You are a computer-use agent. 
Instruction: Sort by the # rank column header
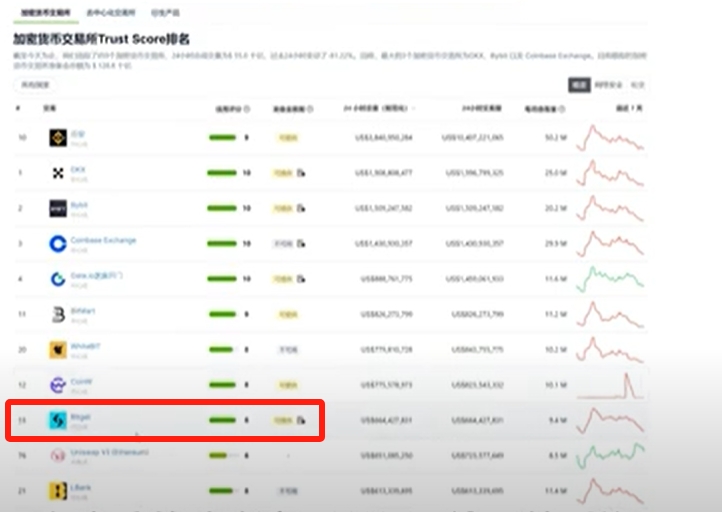18,108
